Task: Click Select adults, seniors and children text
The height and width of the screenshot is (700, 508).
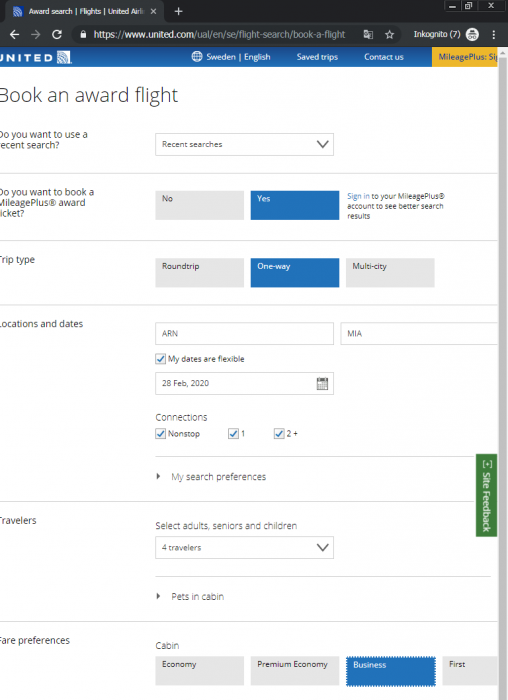Action: [226, 526]
